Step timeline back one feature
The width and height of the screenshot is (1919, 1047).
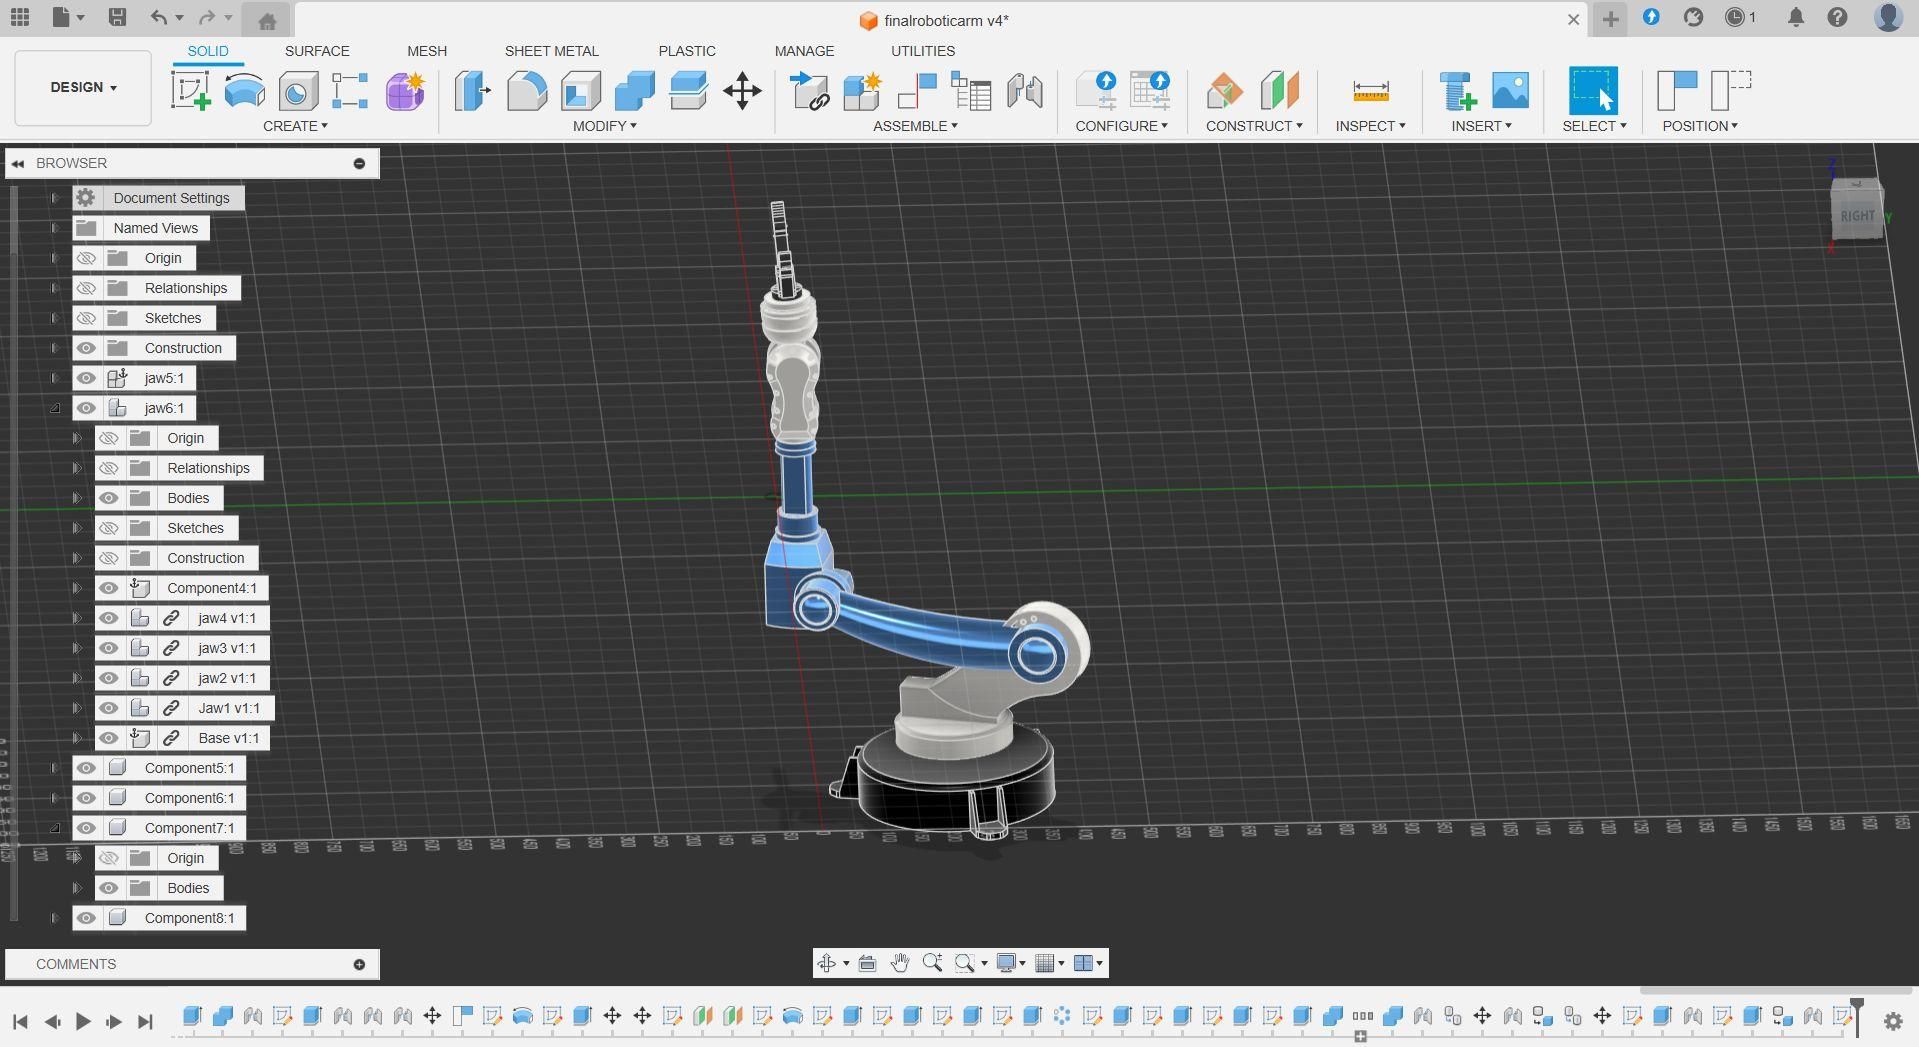pos(52,1021)
